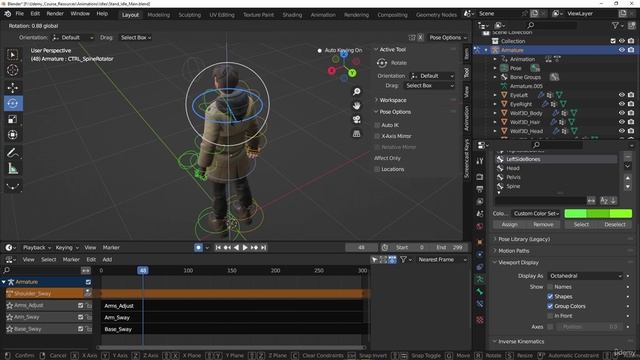640x360 pixels.
Task: Open the Tool properties tab icon
Action: [x=480, y=161]
